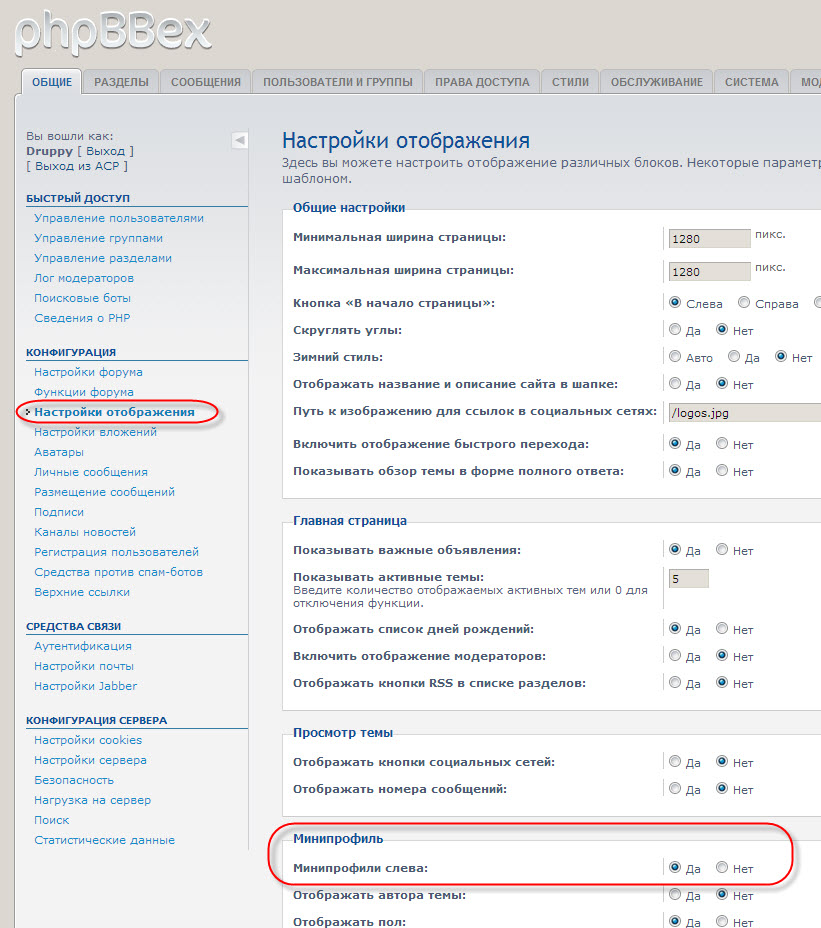Go to the Обслуживание tab
This screenshot has width=821, height=928.
(656, 82)
